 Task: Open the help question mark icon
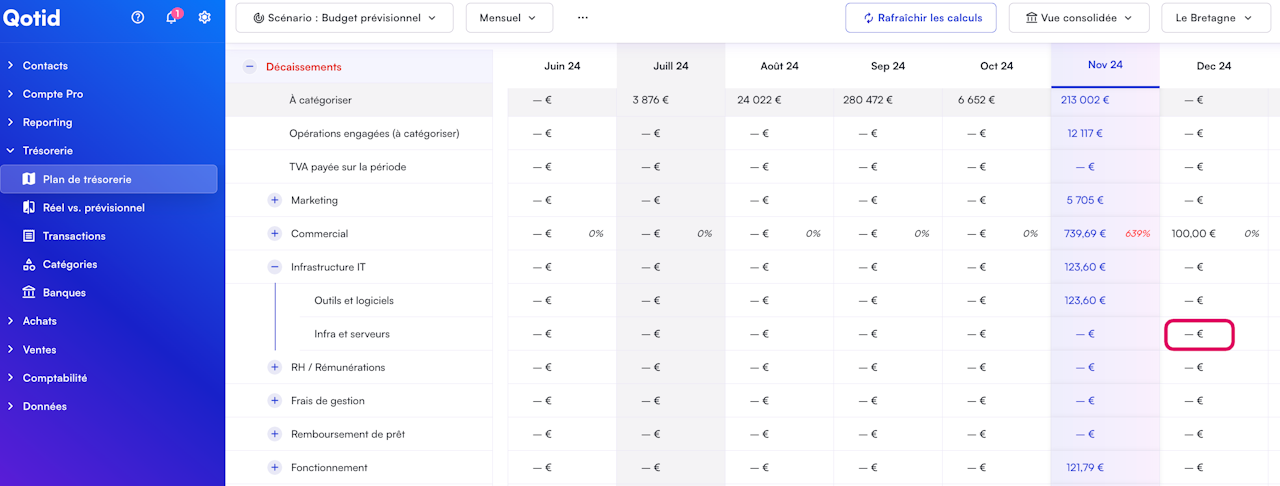pos(138,18)
